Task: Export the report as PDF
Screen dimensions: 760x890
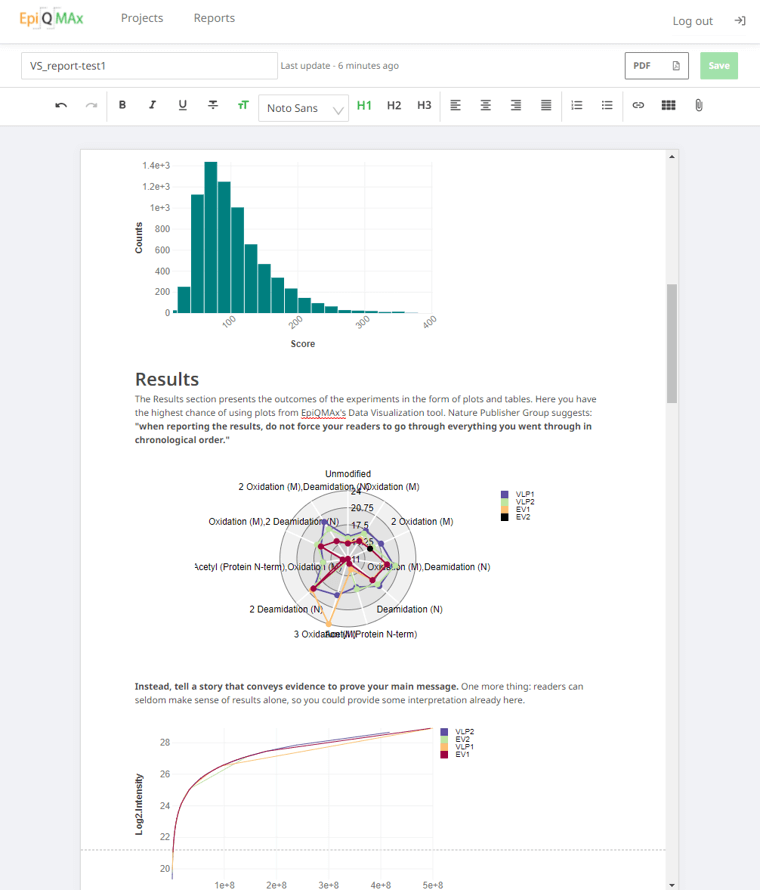Action: pyautogui.click(x=656, y=66)
